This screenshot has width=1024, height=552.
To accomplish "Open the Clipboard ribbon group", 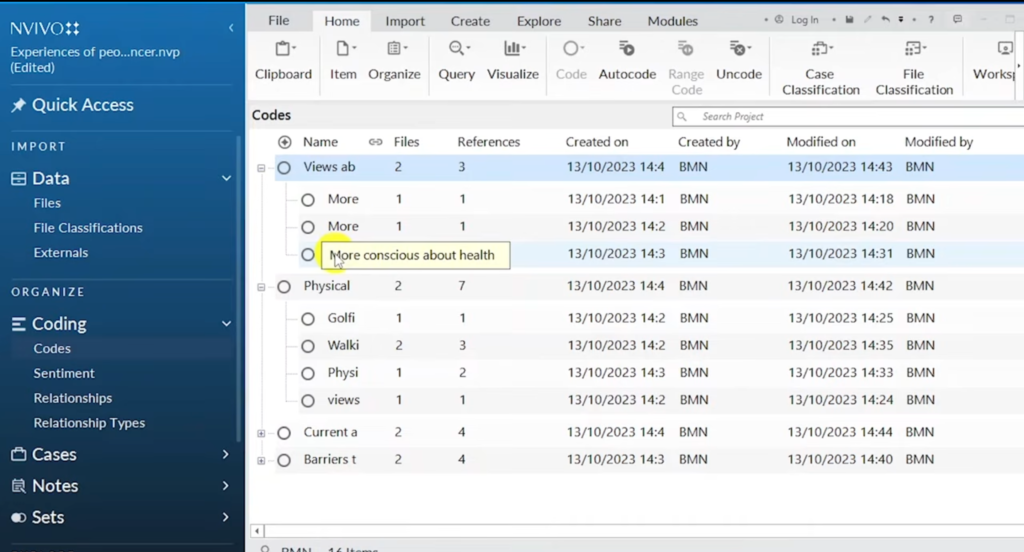I will tap(283, 61).
